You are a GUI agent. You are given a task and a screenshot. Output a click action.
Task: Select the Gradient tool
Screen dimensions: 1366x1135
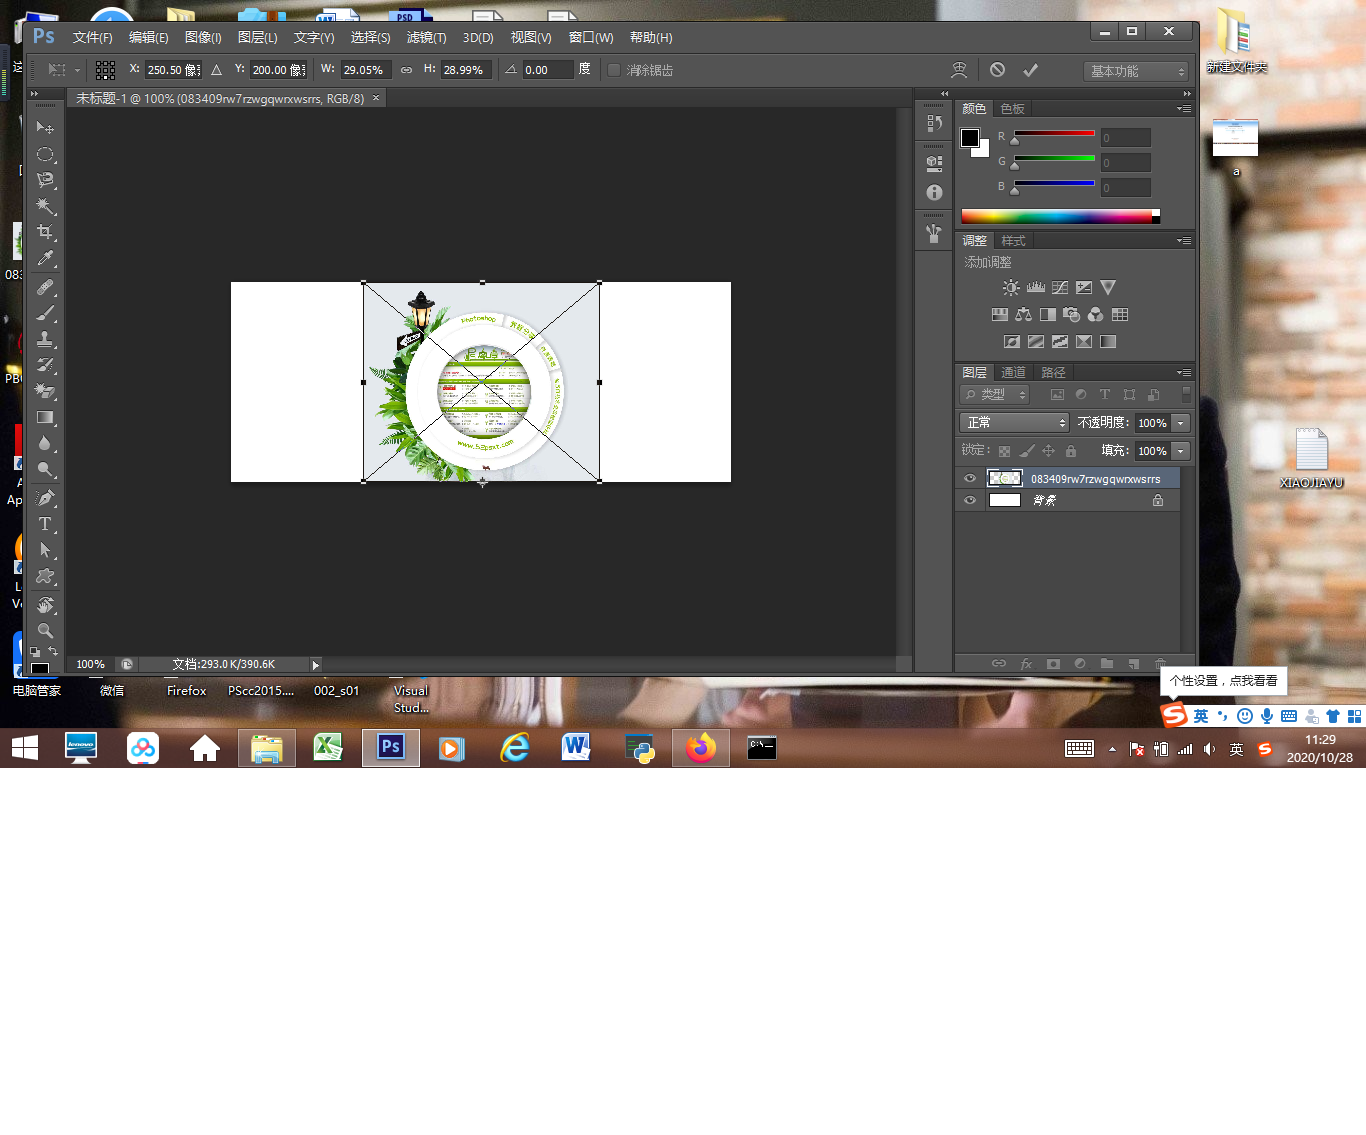(x=45, y=417)
